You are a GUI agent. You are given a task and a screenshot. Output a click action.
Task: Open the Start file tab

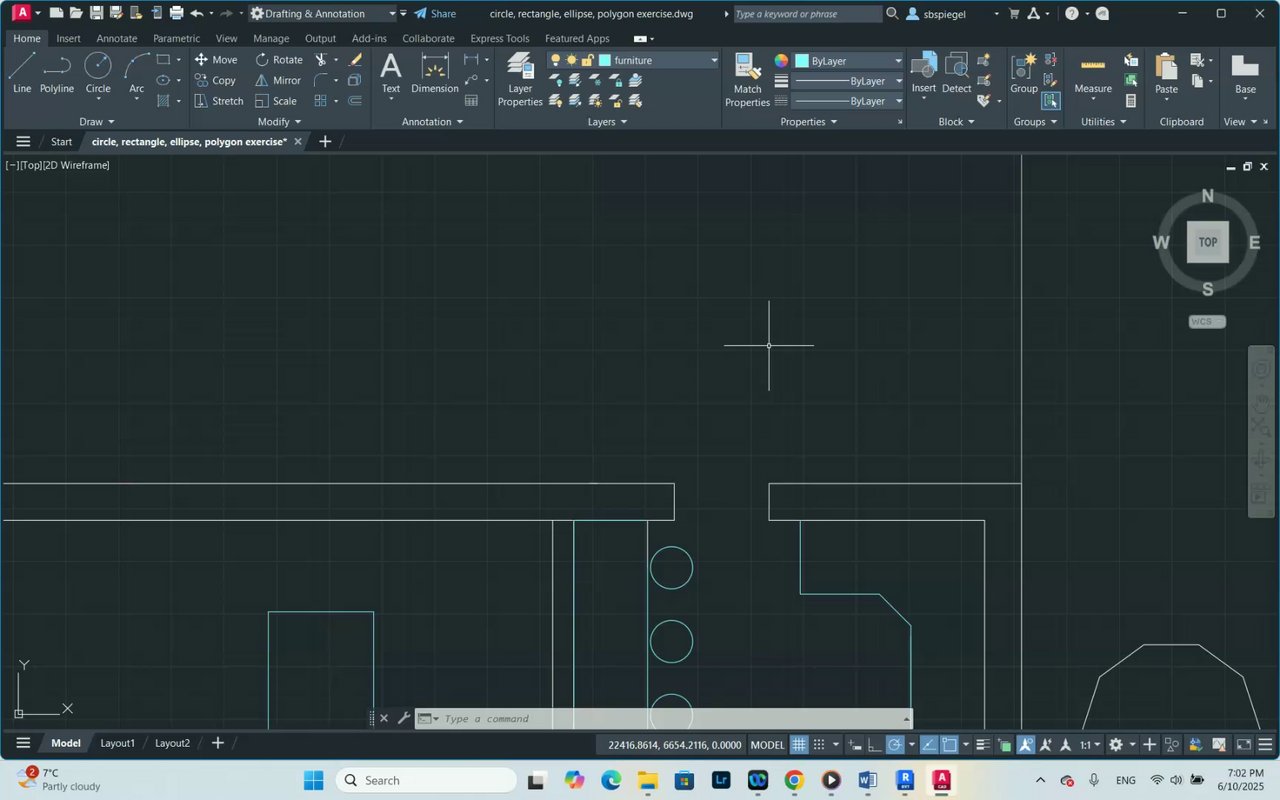pyautogui.click(x=62, y=141)
